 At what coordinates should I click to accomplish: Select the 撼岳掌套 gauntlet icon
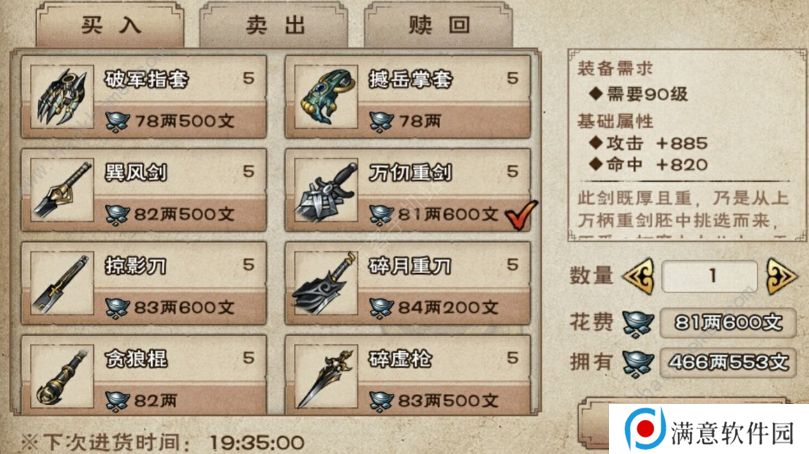(326, 96)
